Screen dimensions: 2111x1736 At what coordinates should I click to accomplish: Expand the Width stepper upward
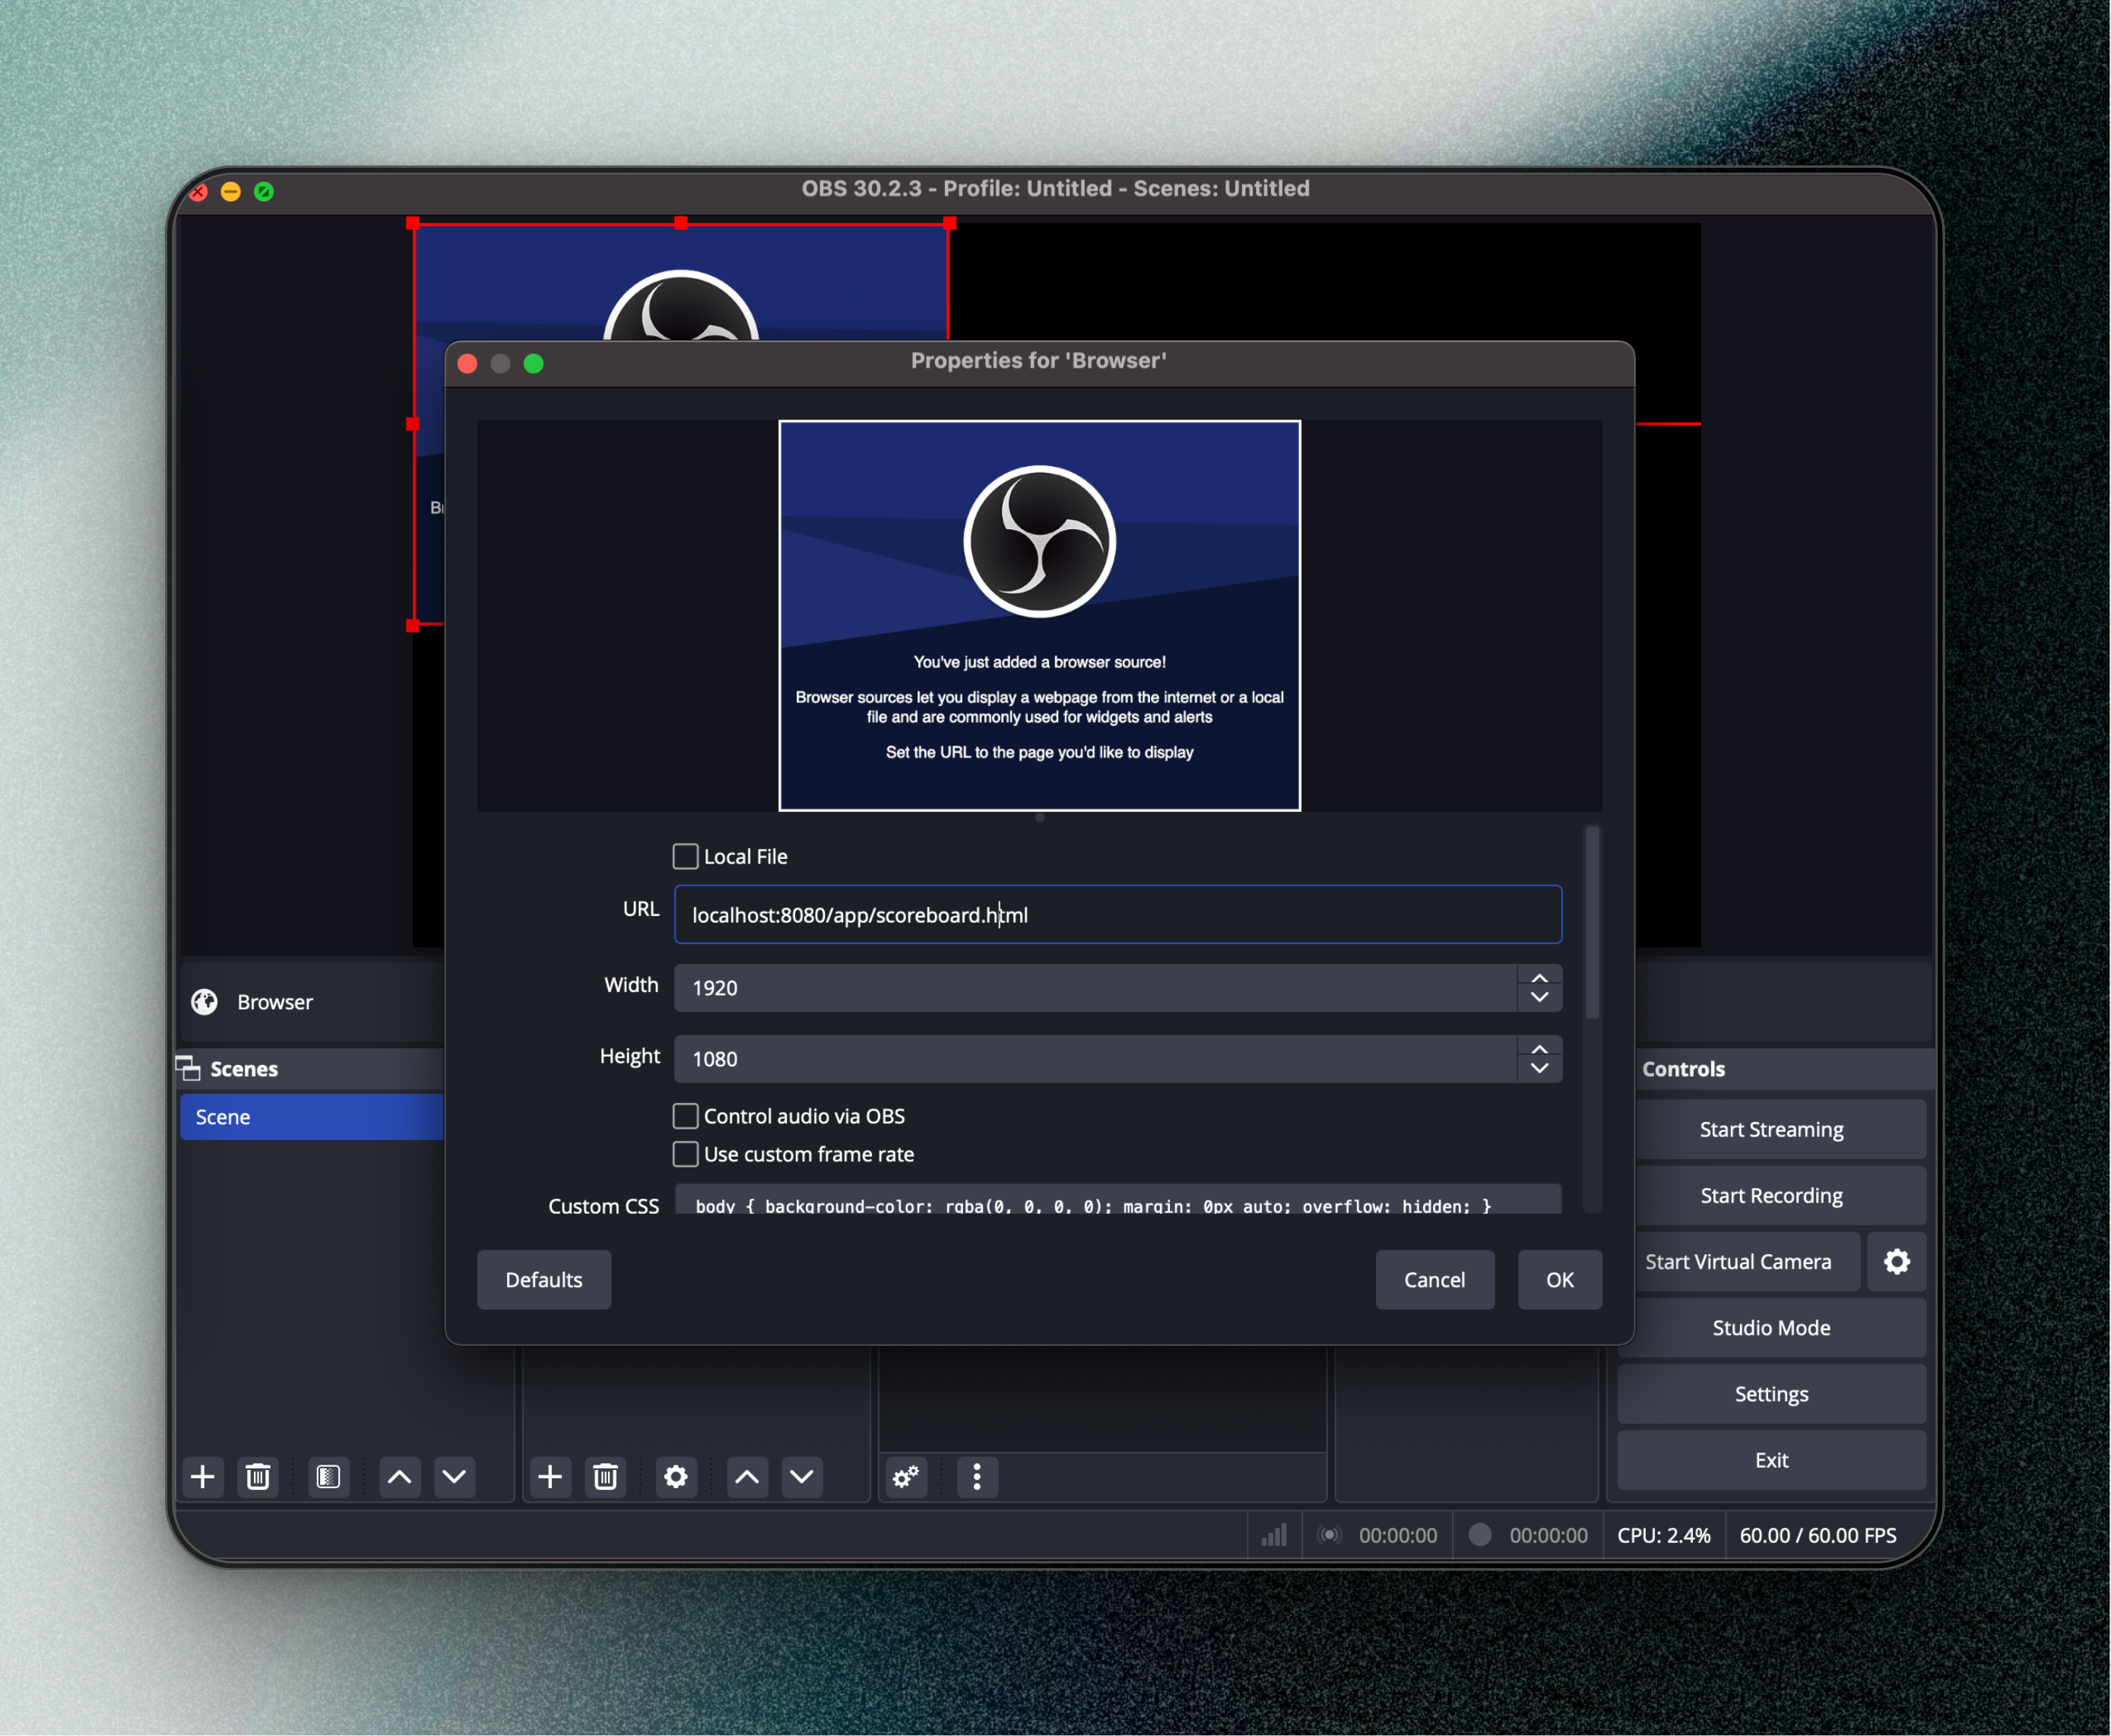(1538, 975)
